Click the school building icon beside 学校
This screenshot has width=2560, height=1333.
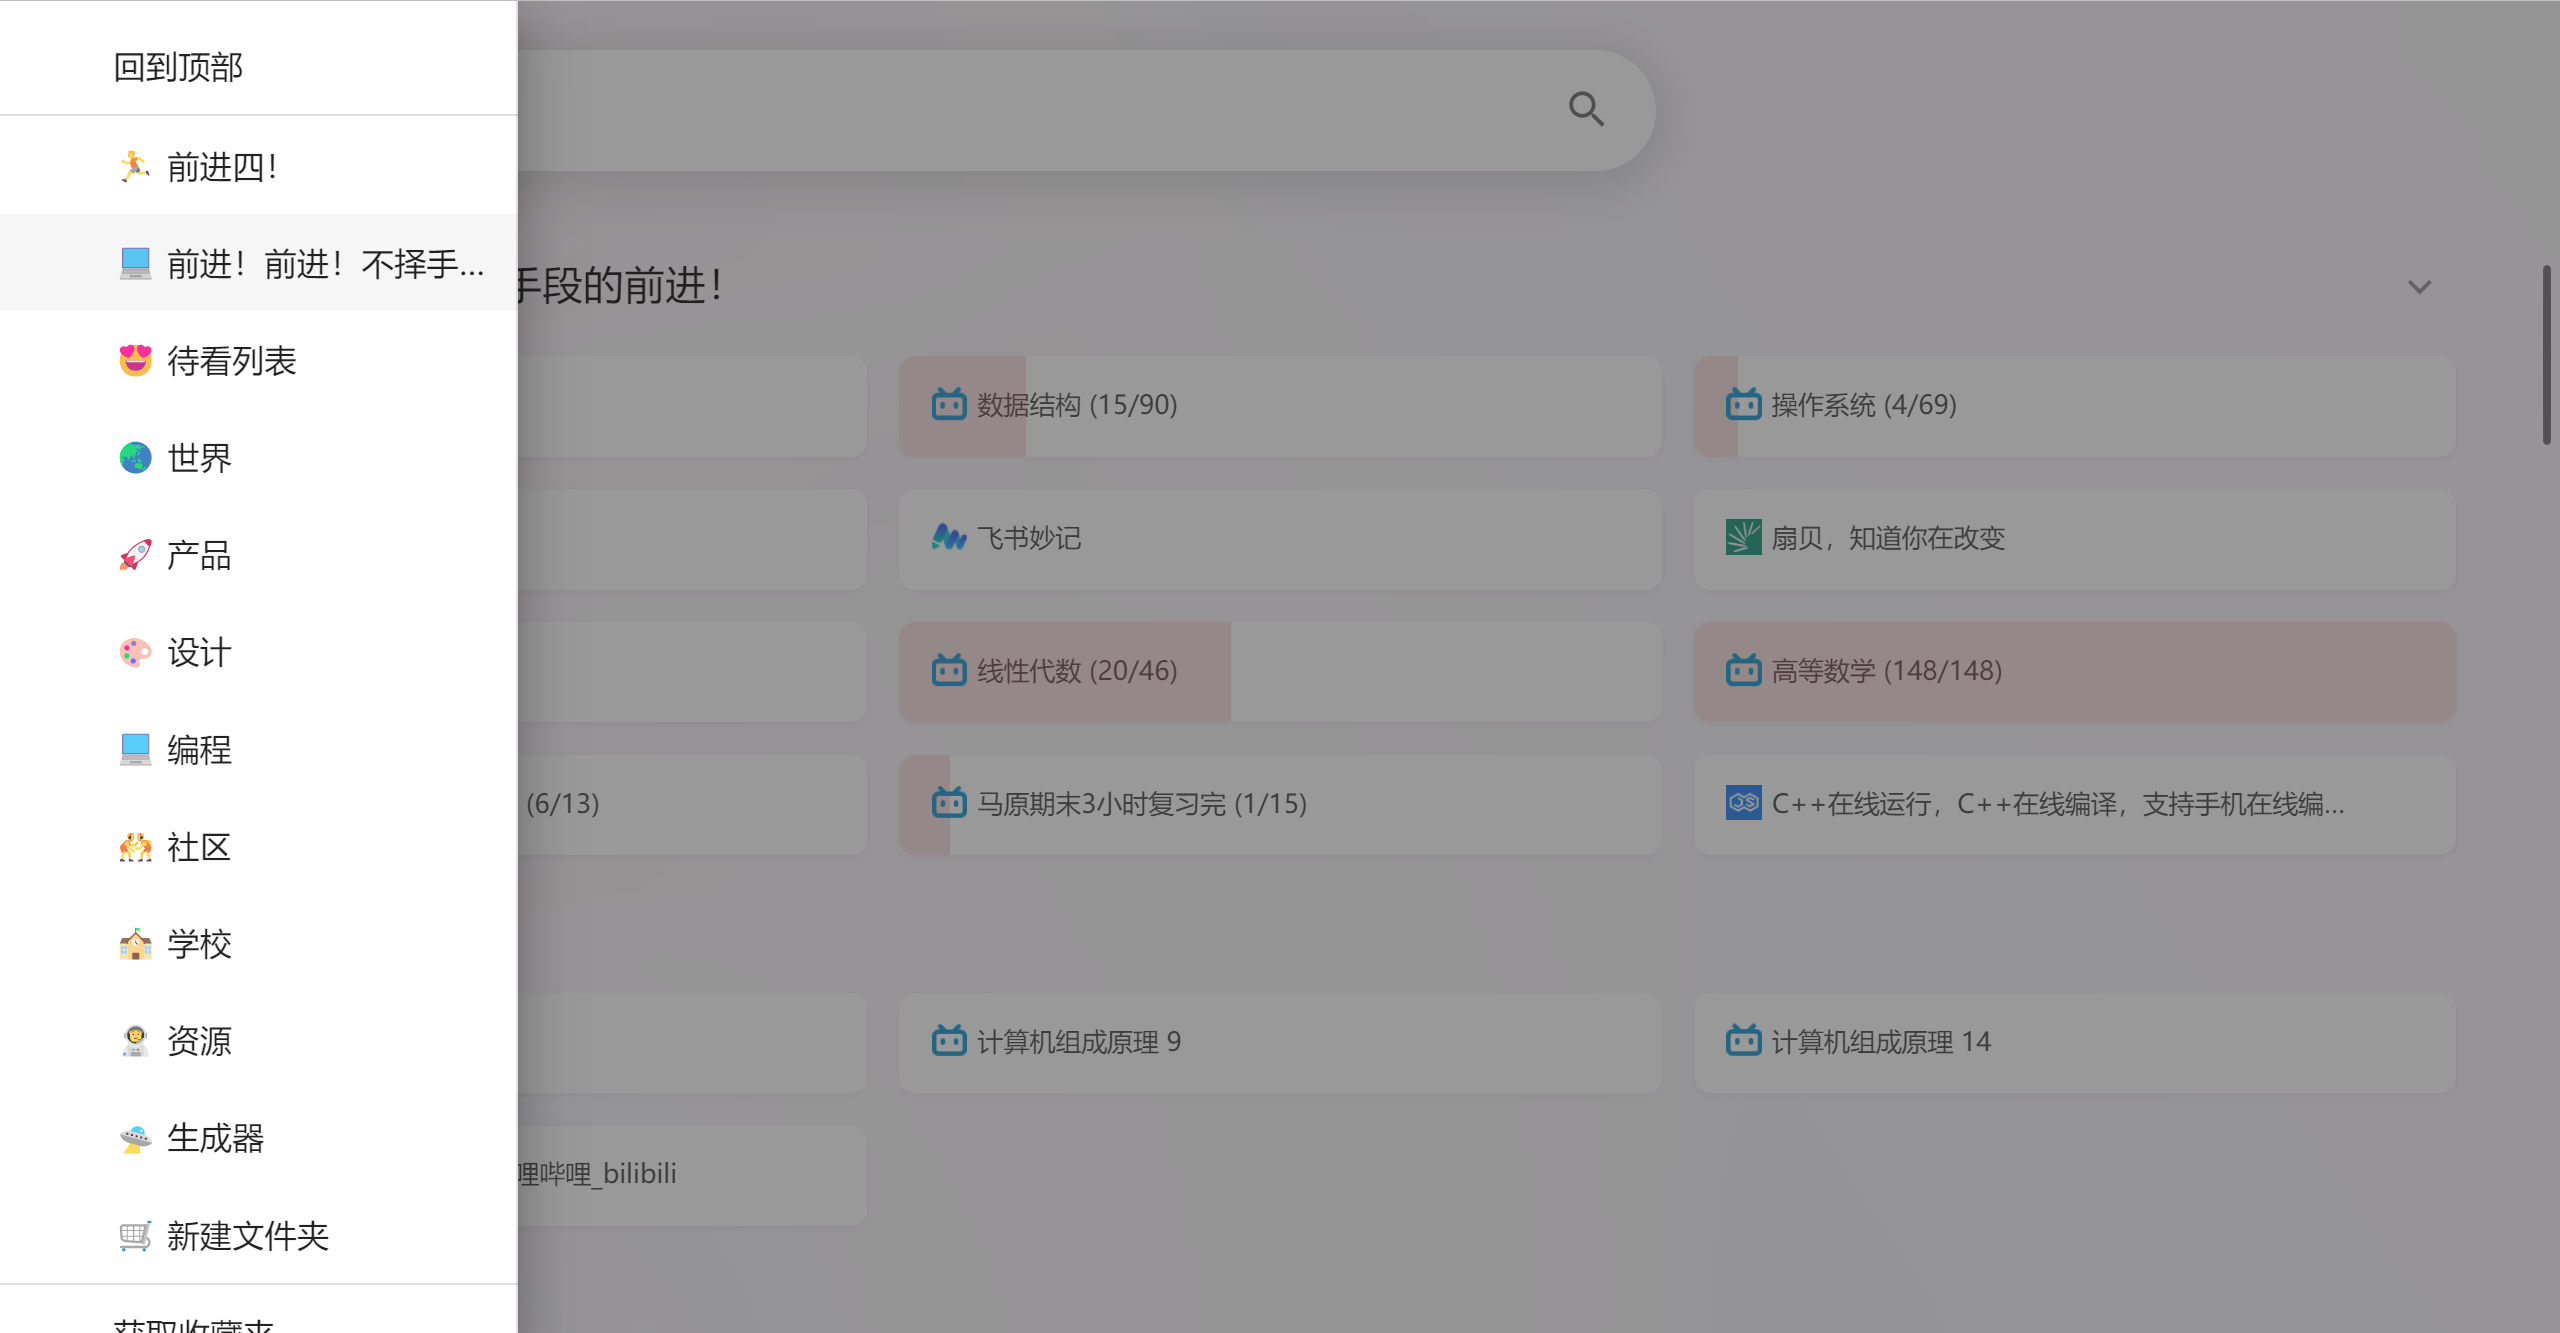tap(135, 944)
